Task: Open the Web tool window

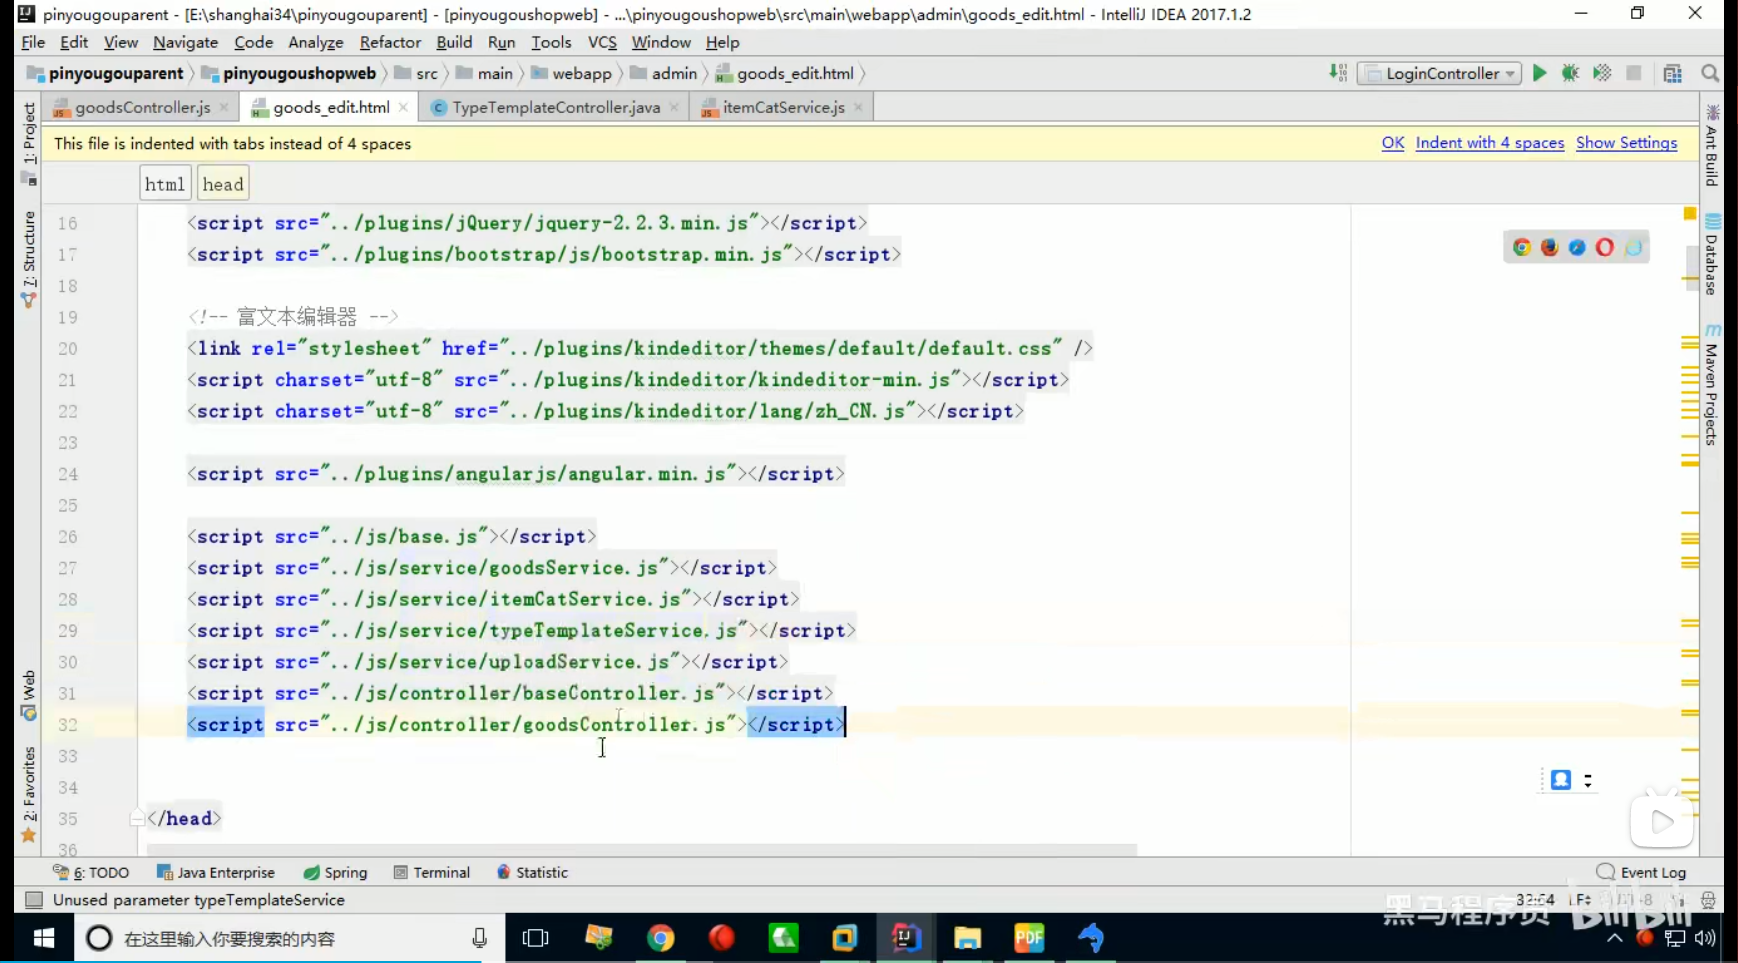Action: tap(28, 695)
